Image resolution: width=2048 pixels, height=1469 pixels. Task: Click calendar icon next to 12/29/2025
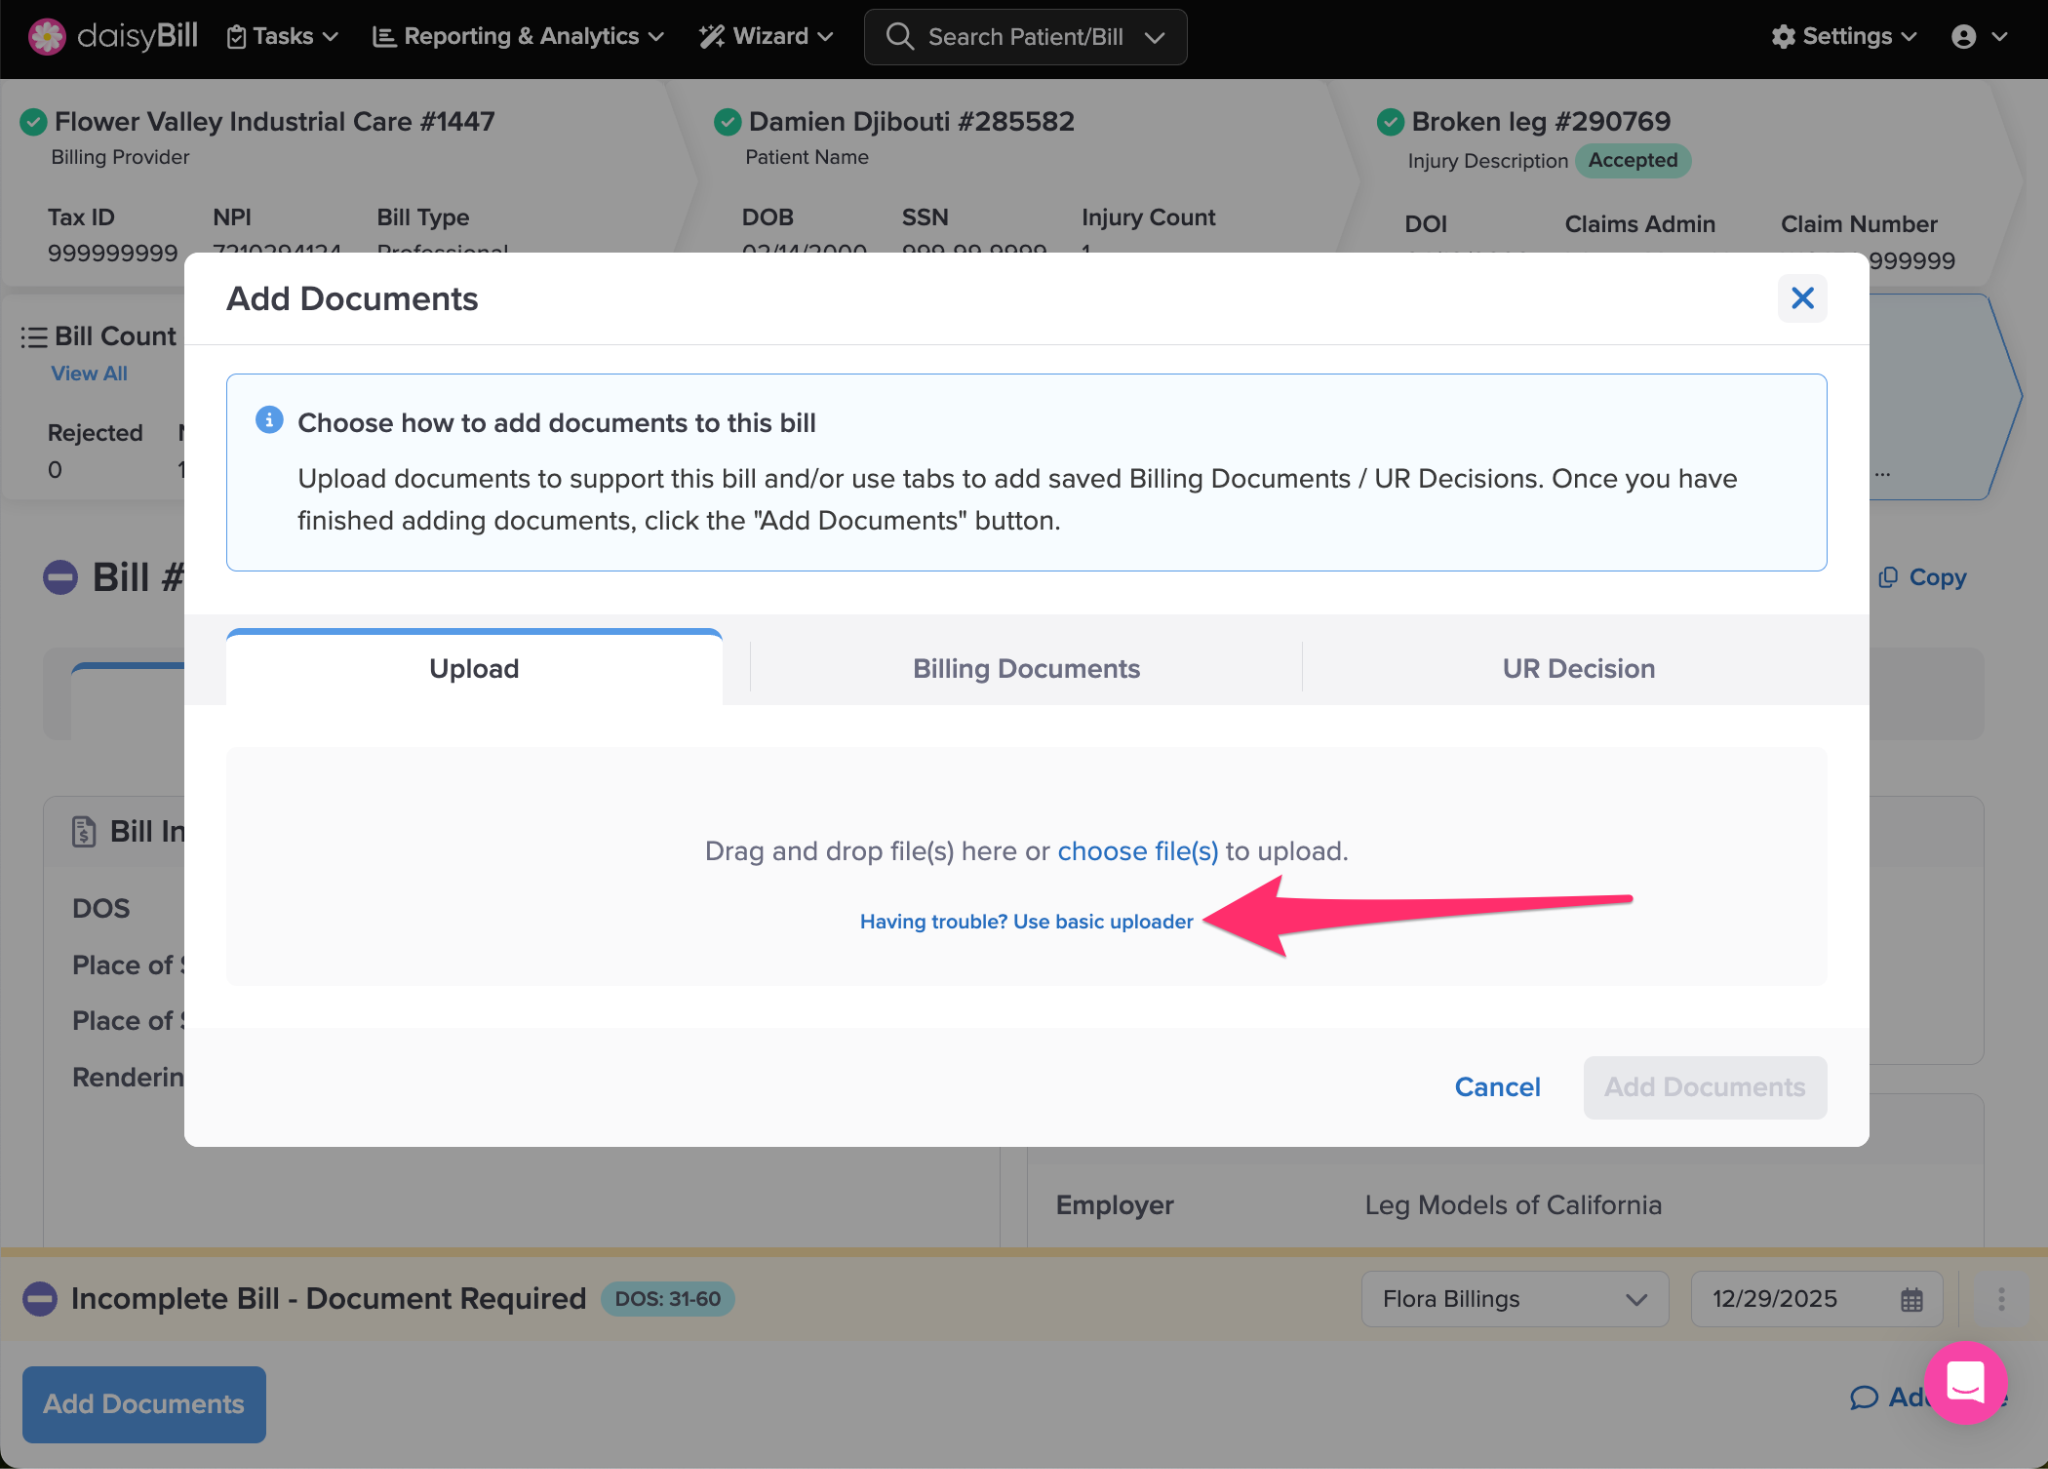(x=1911, y=1299)
